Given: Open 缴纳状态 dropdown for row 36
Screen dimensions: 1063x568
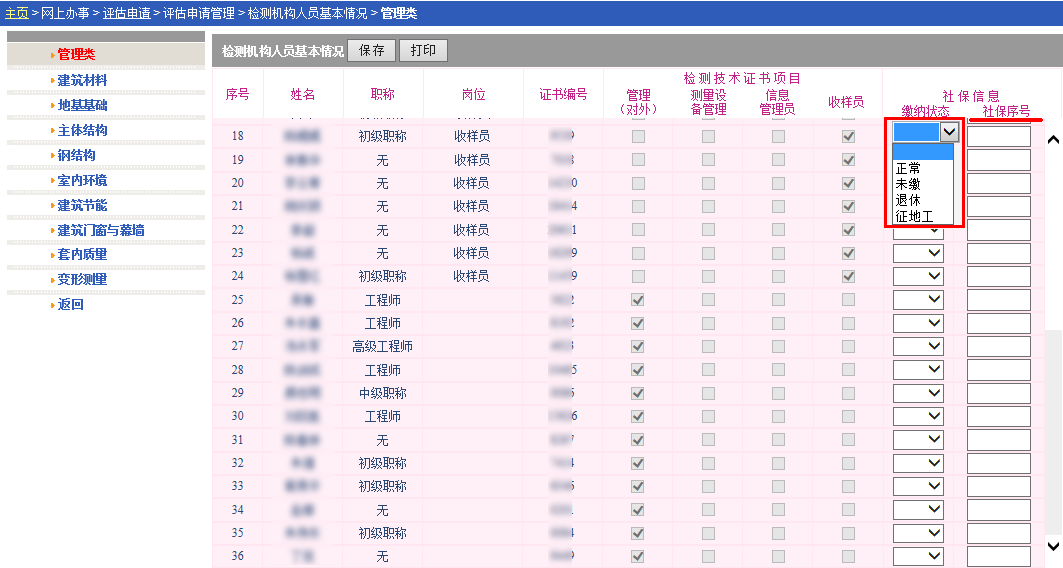Looking at the screenshot, I should (x=918, y=557).
